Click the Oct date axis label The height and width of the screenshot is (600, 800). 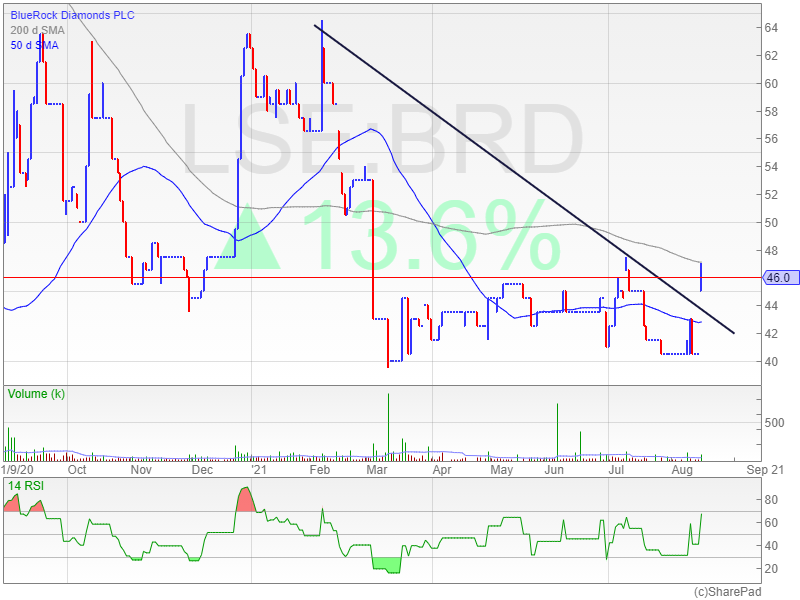pyautogui.click(x=77, y=469)
